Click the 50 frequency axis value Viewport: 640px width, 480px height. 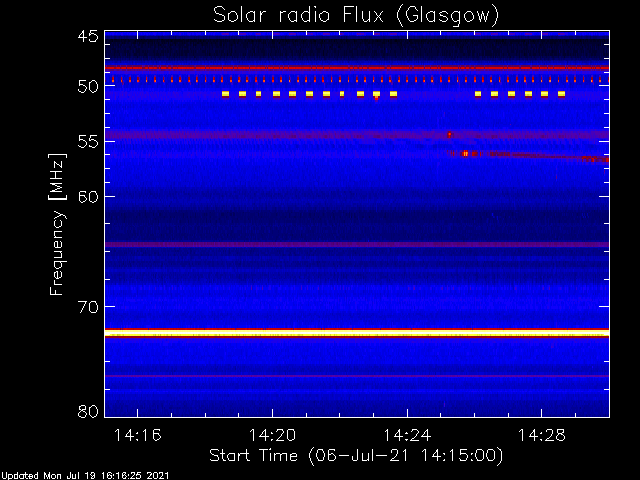88,86
